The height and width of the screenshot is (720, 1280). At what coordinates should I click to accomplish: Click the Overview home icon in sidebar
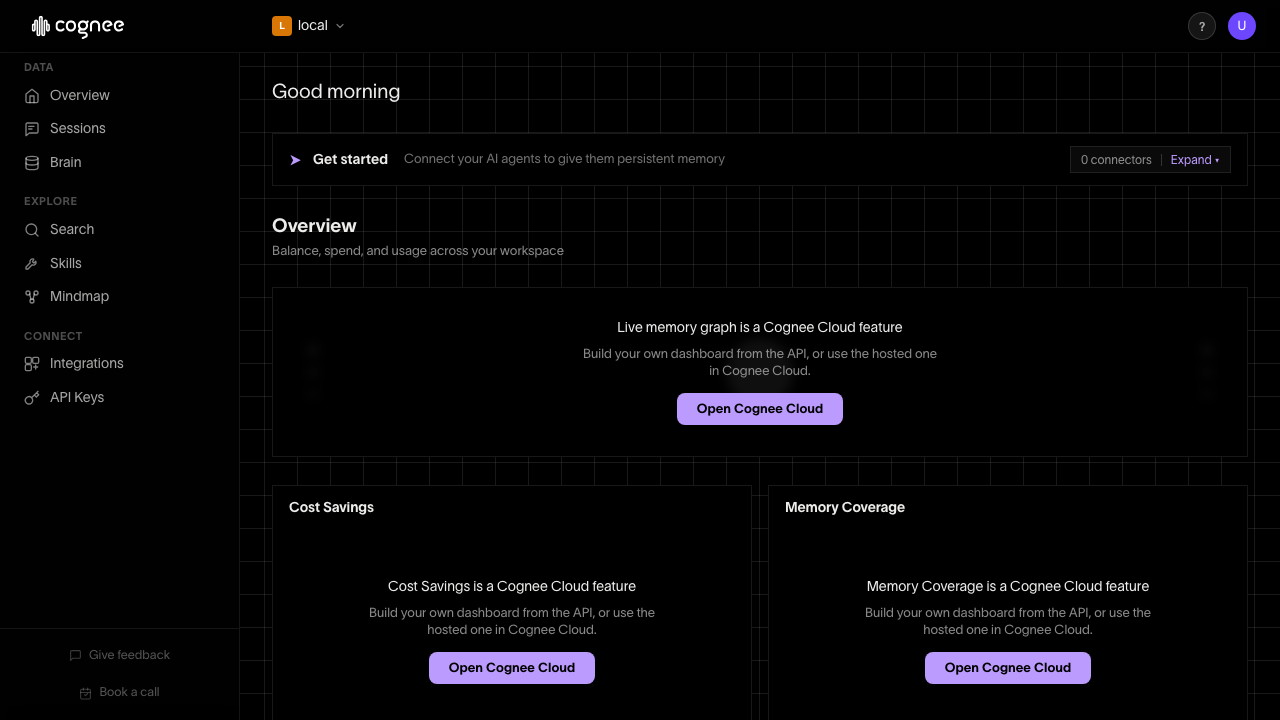pos(32,96)
